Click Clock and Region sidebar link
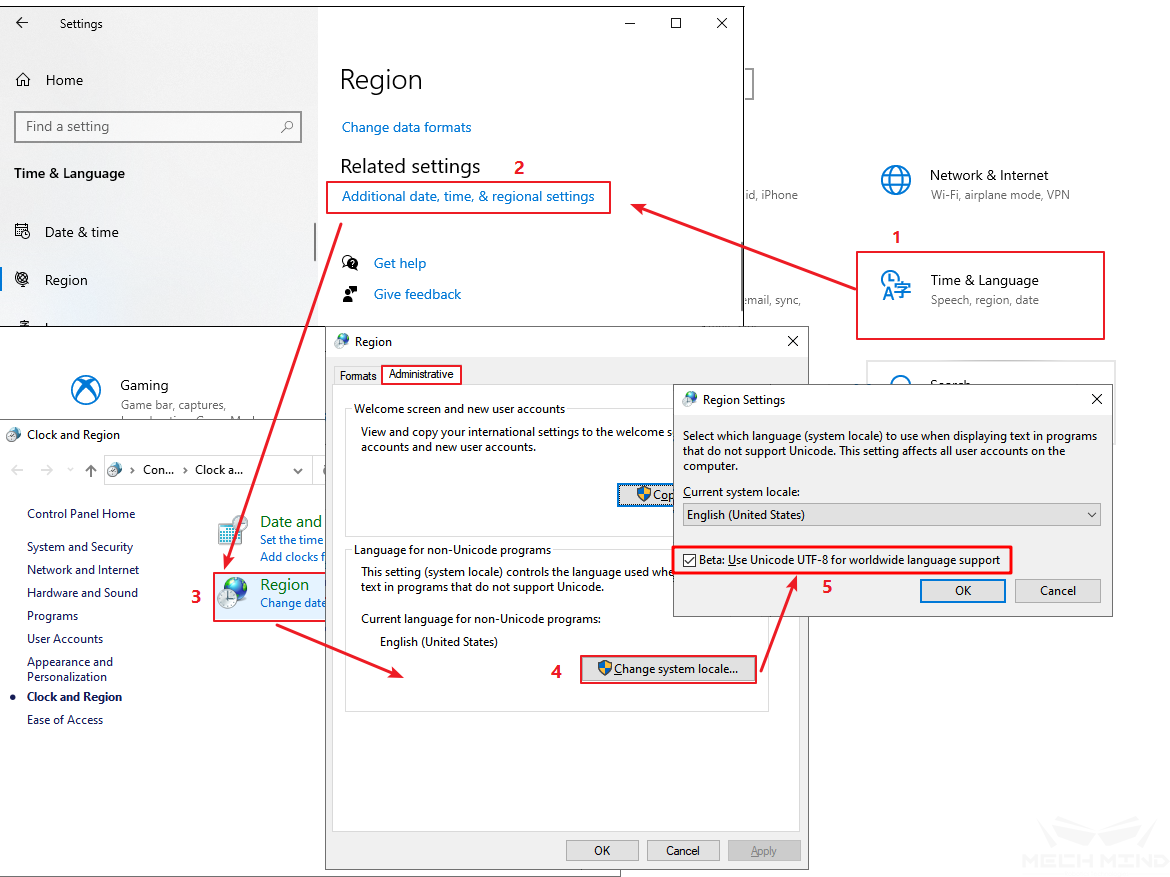The height and width of the screenshot is (877, 1170). coord(75,696)
